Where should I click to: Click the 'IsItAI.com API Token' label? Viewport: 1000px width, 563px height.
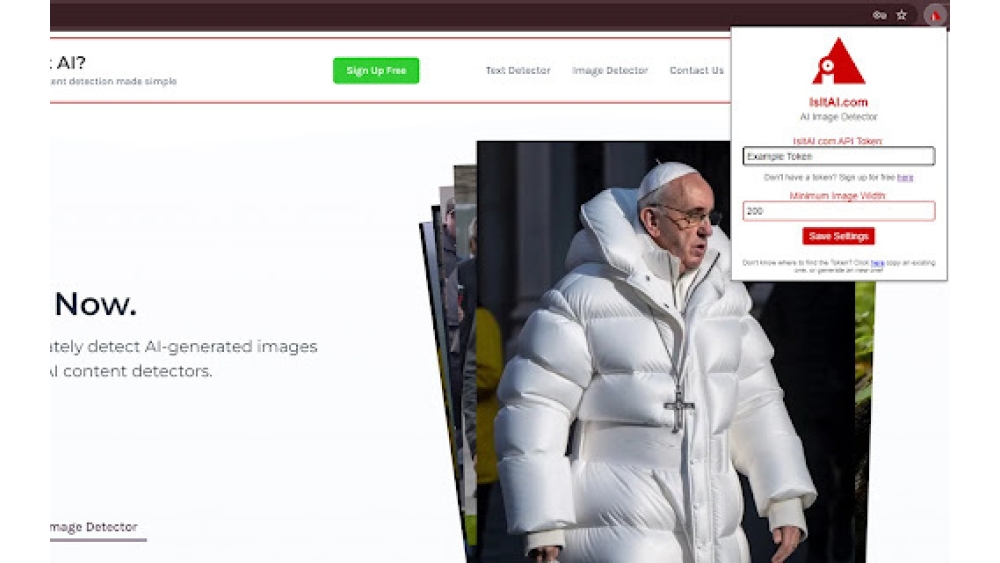(x=837, y=141)
